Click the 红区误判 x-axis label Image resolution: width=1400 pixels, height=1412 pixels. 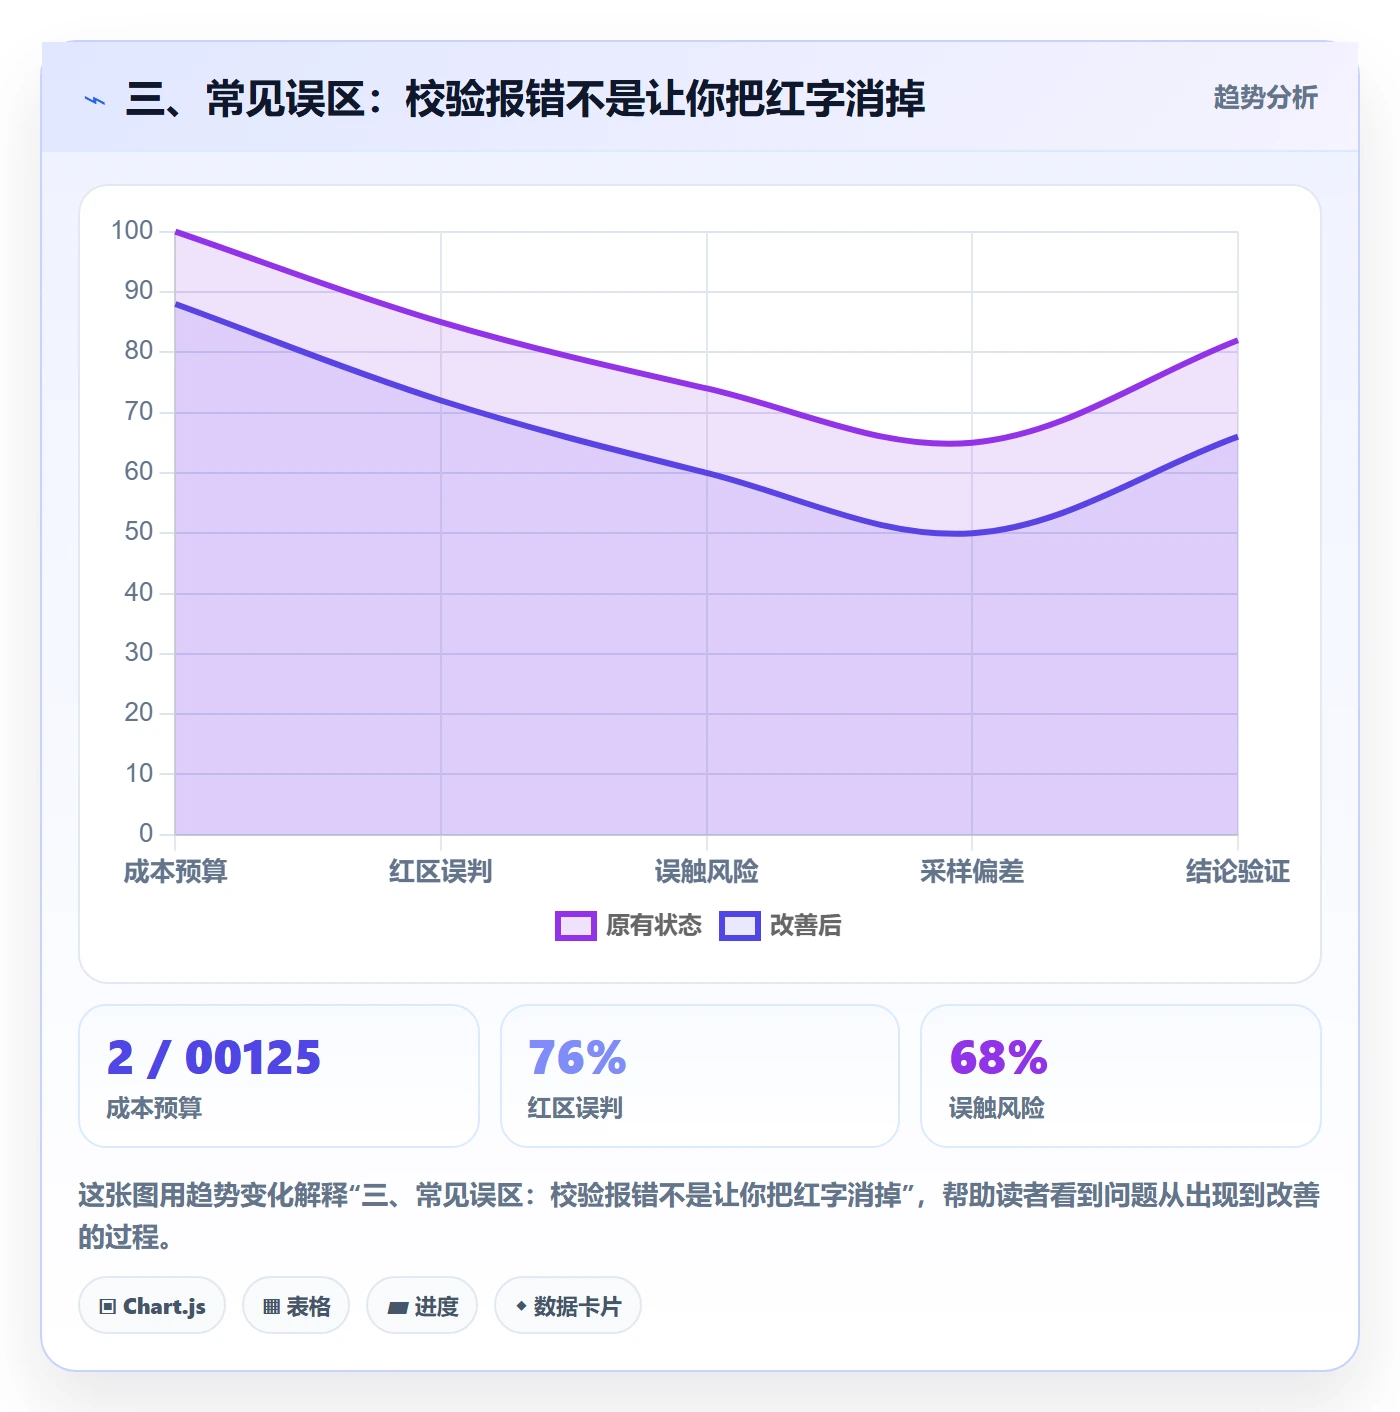(441, 872)
